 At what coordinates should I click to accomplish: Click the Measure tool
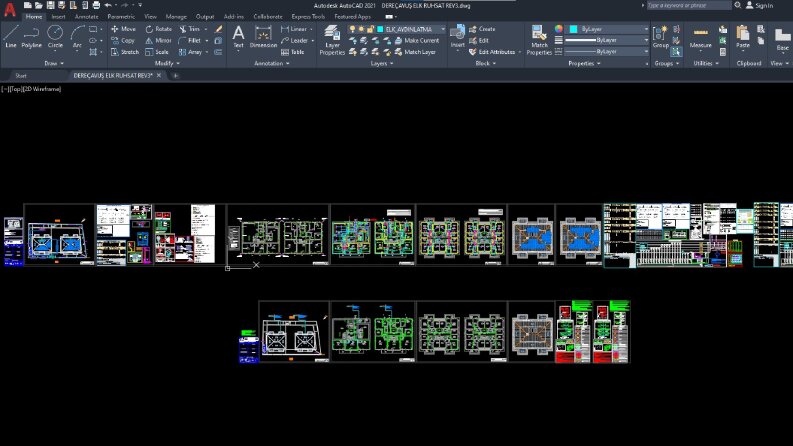point(700,36)
